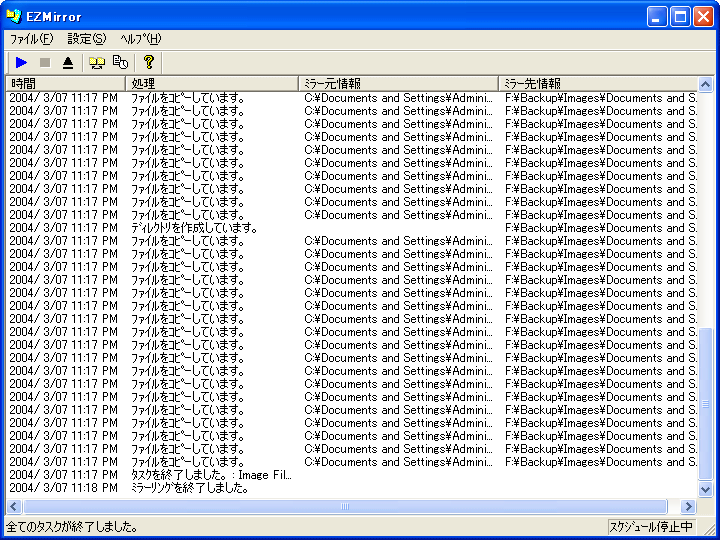Image resolution: width=720 pixels, height=540 pixels.
Task: Click status text 全てのタスクが終了しました。
Action: pos(72,527)
